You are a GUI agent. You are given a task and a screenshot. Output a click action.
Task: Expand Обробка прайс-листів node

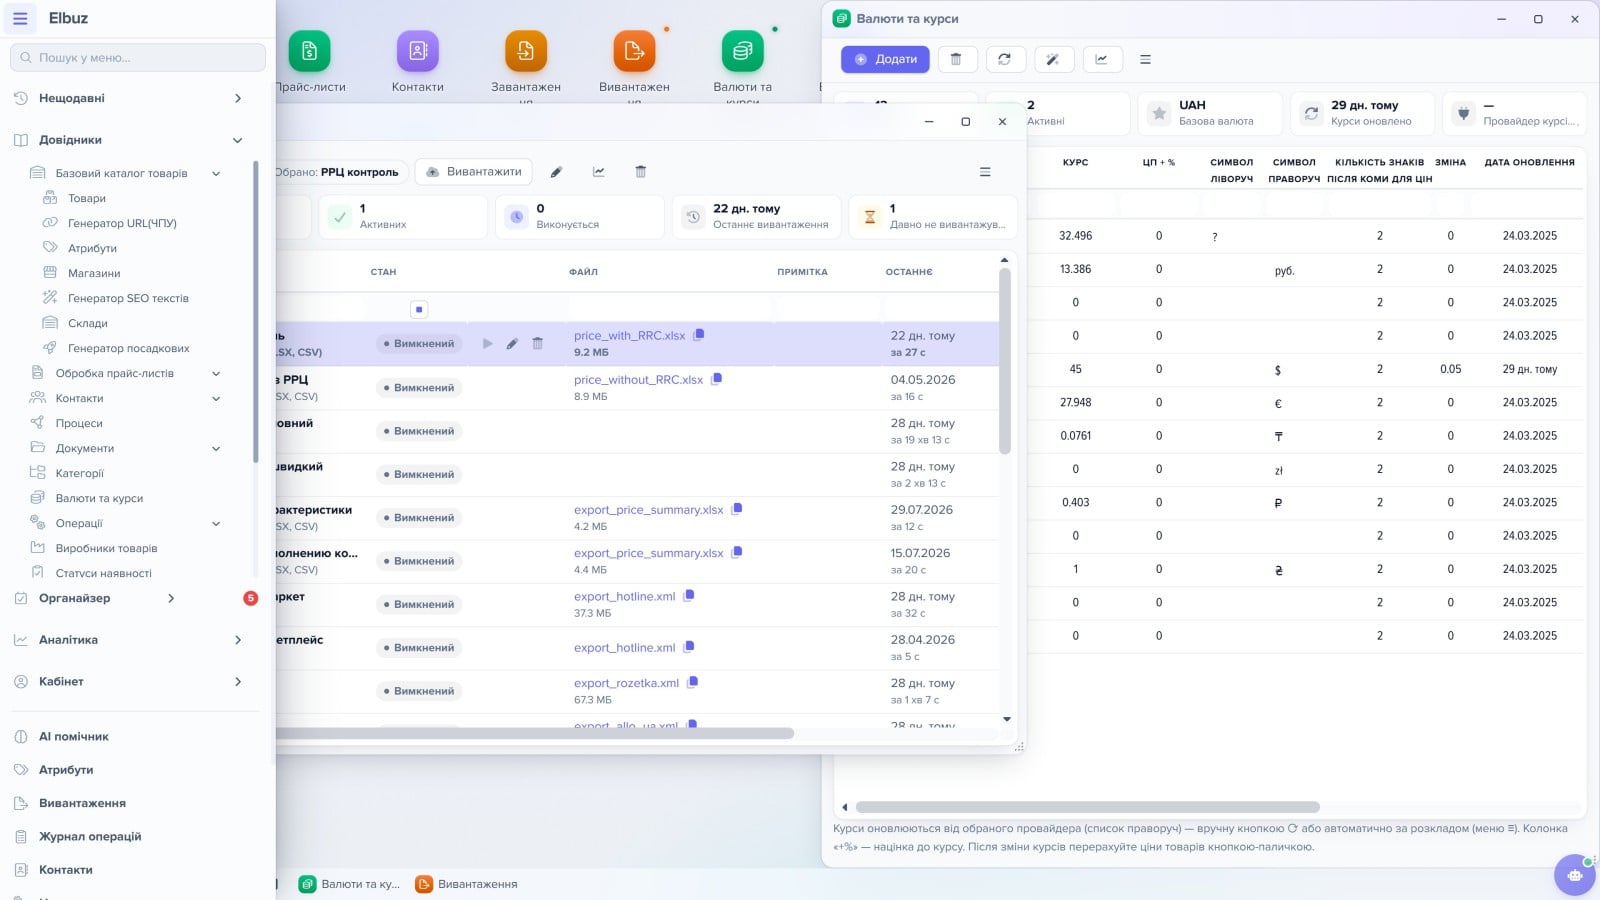(216, 373)
